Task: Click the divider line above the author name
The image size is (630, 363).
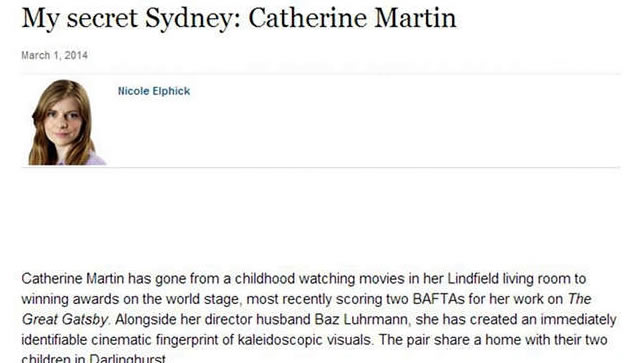Action: click(321, 74)
